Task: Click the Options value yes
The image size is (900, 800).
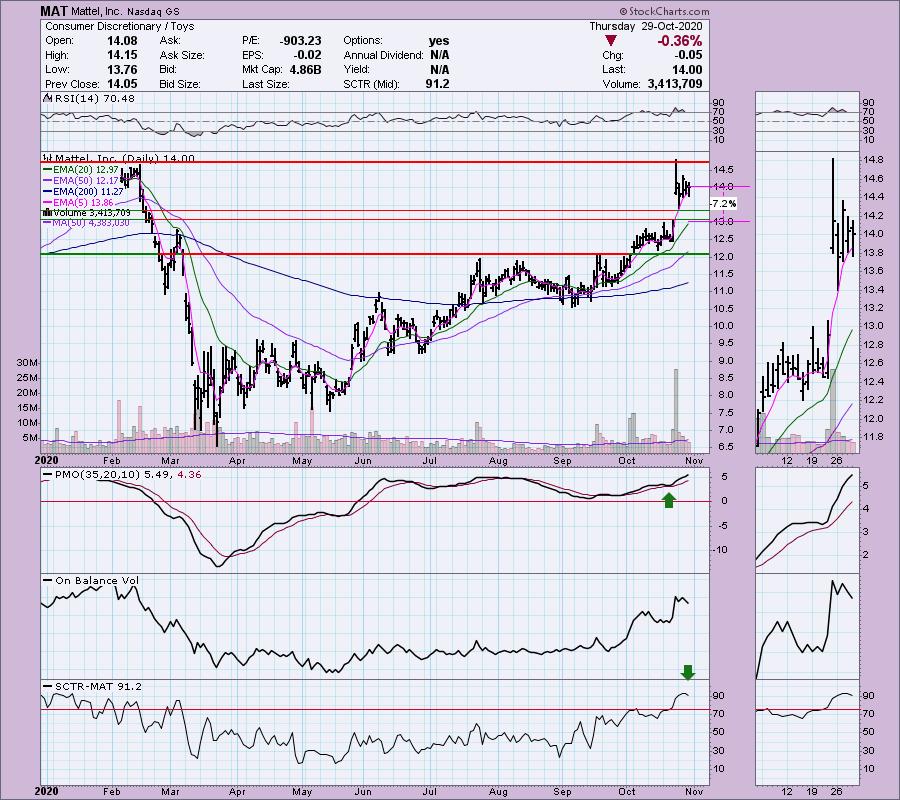Action: pos(439,41)
